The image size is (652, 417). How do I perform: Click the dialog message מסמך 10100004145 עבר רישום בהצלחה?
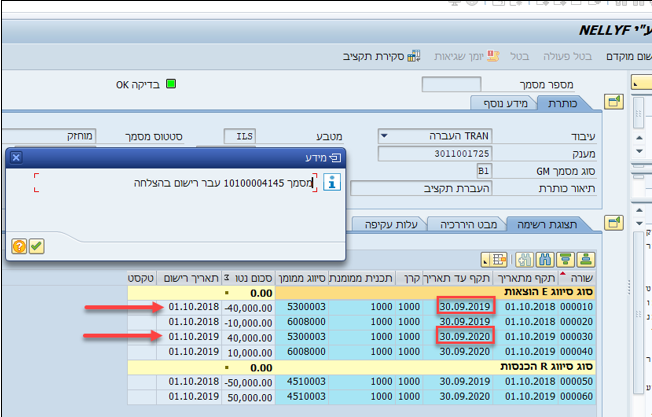(x=222, y=183)
